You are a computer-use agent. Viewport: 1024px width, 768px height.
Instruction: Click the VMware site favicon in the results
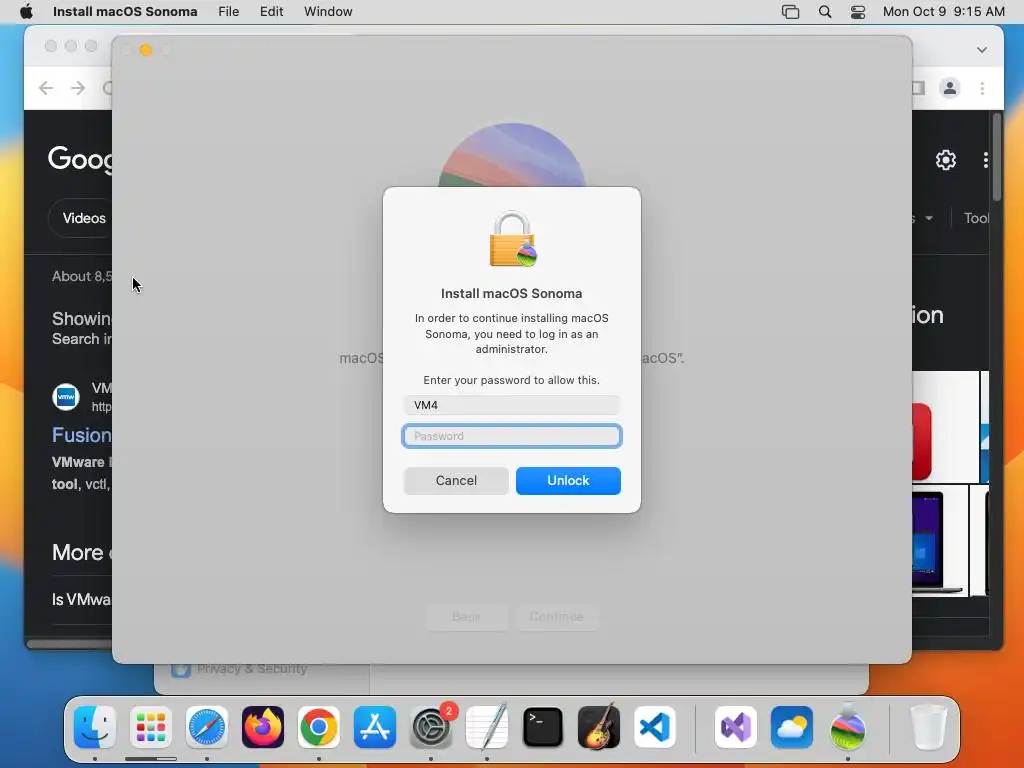click(66, 397)
